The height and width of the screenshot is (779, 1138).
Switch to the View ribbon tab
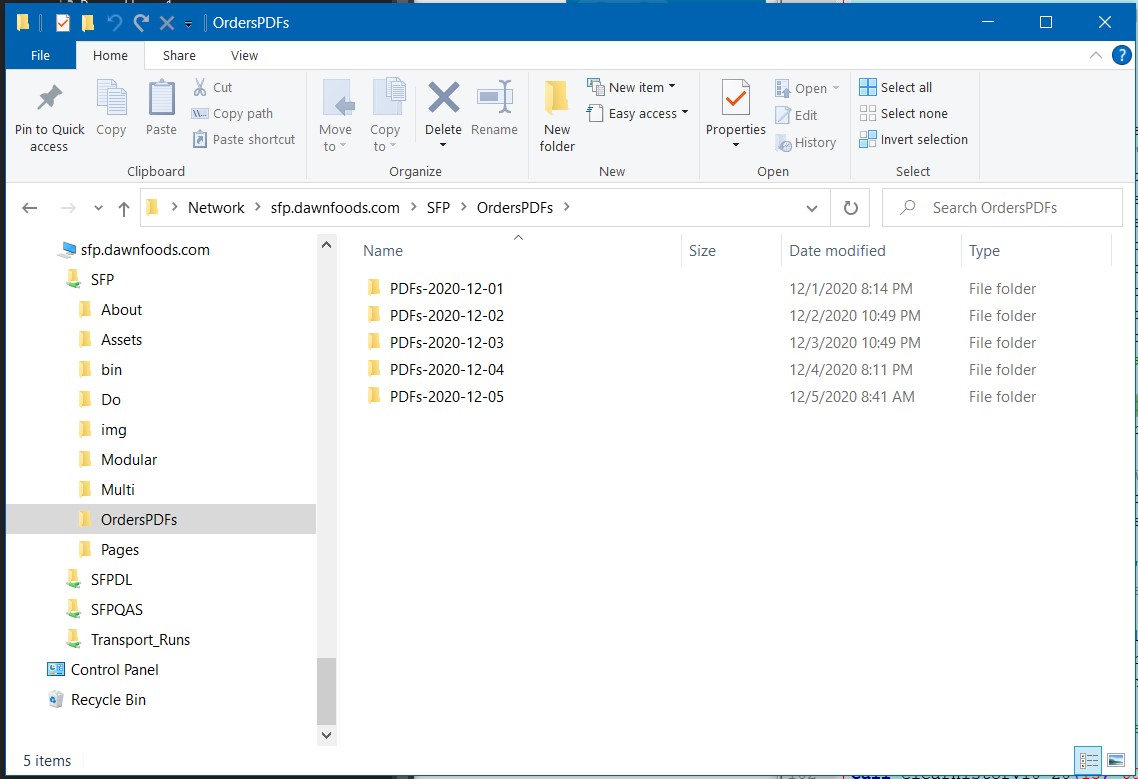pyautogui.click(x=244, y=55)
